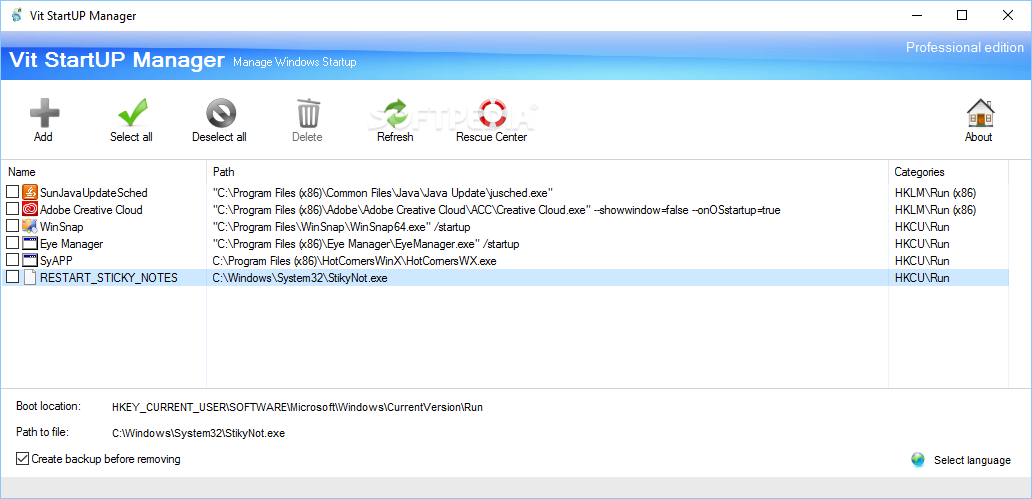Sort by the Categories column header
Screen dimensions: 1032x499
(948, 172)
